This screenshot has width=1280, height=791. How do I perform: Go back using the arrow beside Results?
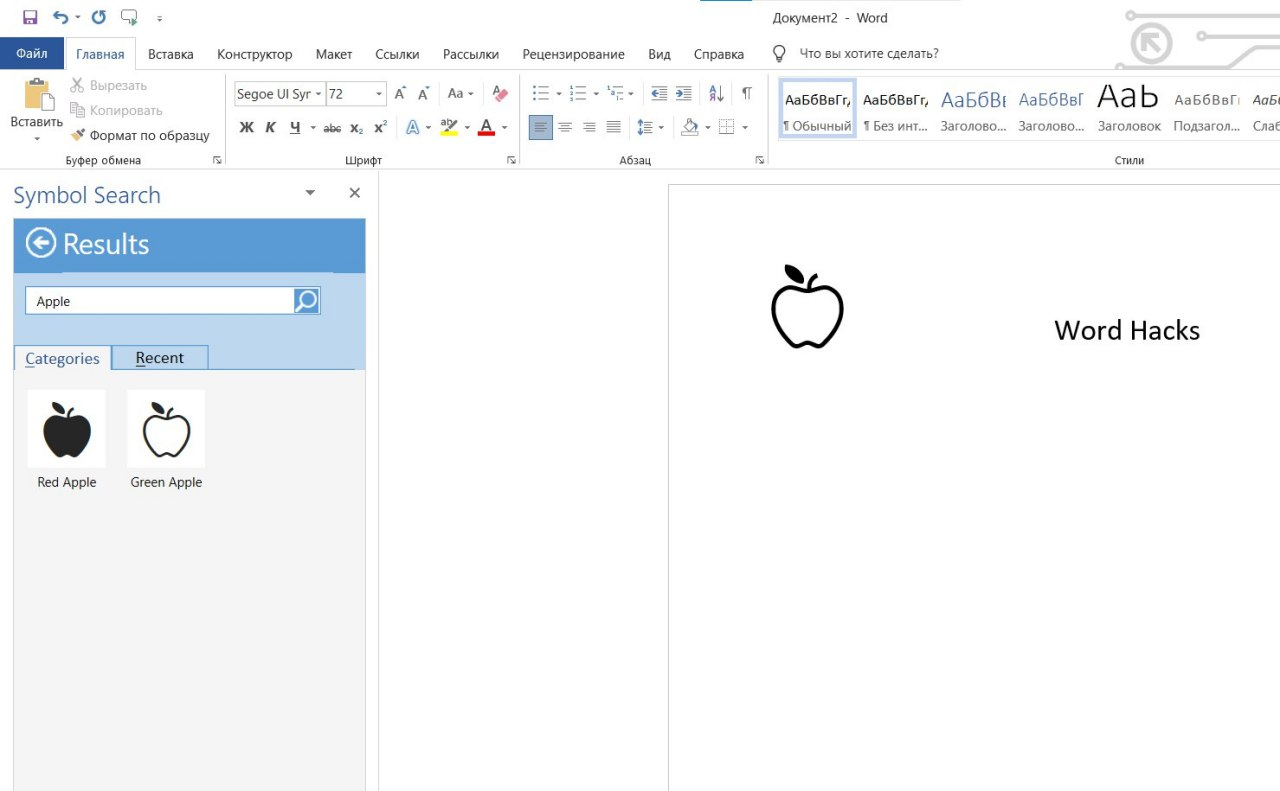(x=40, y=244)
